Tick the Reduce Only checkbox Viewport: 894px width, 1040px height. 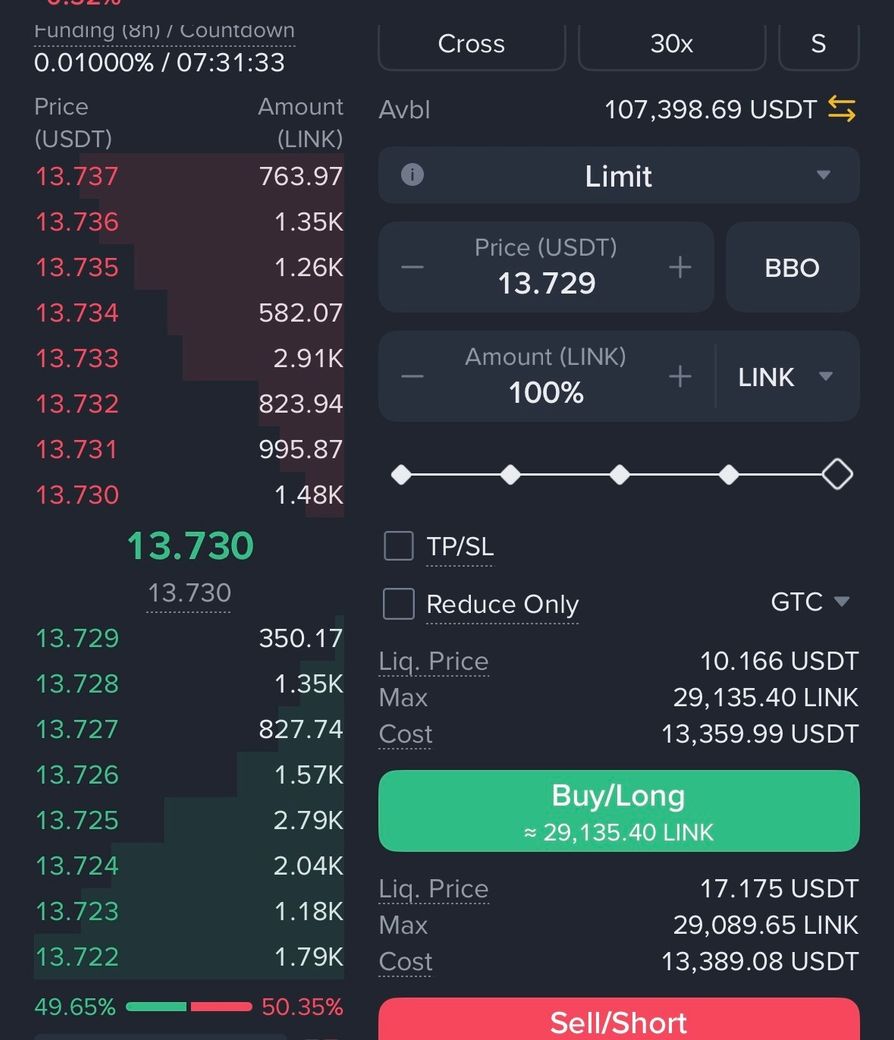point(399,604)
